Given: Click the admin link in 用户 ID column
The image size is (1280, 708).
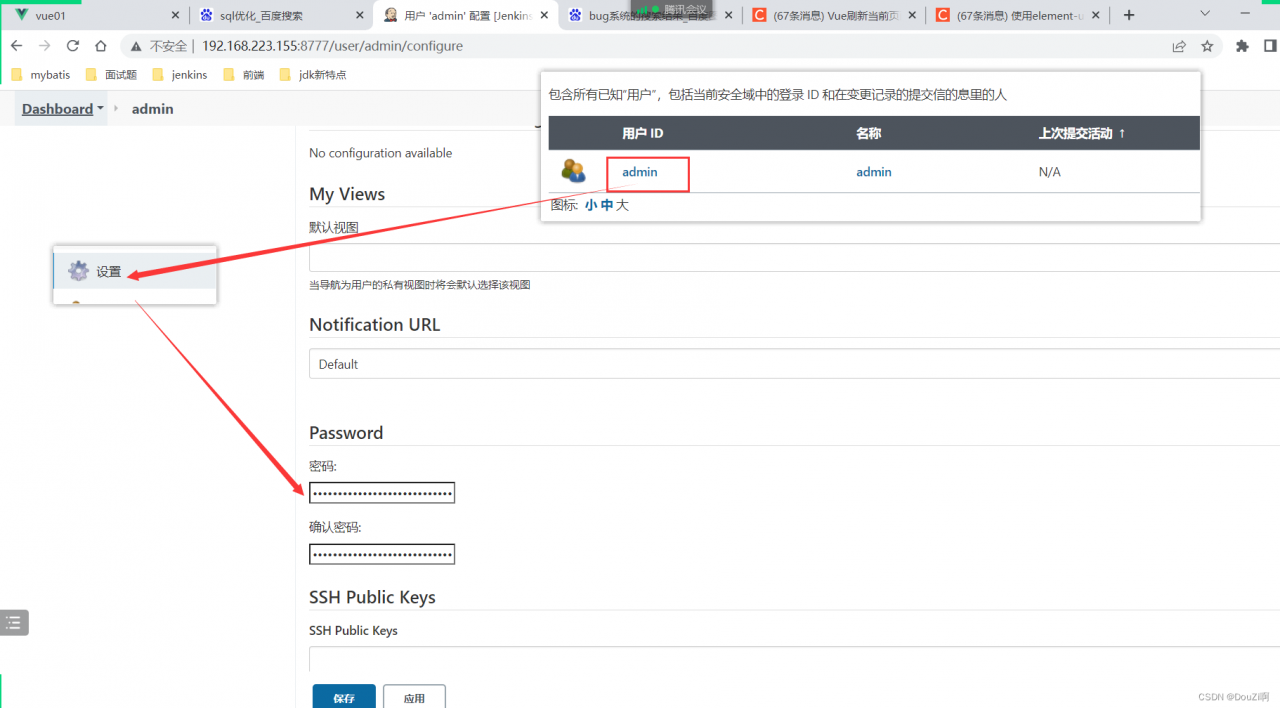Looking at the screenshot, I should click(640, 172).
